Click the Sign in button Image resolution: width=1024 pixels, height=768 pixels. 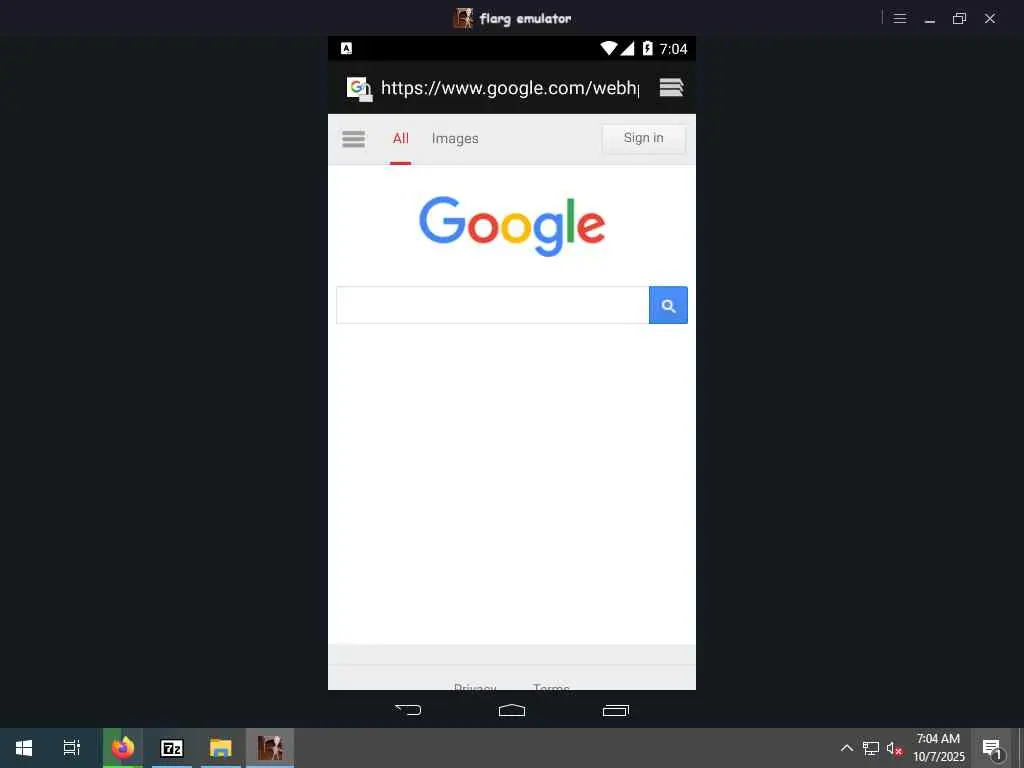[644, 138]
